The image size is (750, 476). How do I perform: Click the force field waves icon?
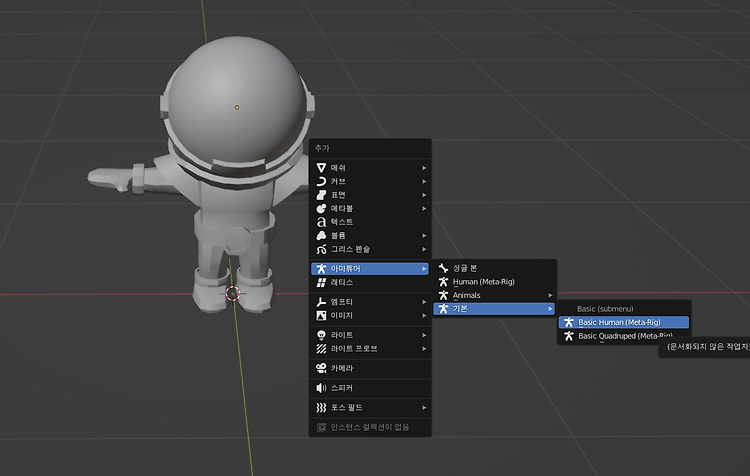[321, 408]
